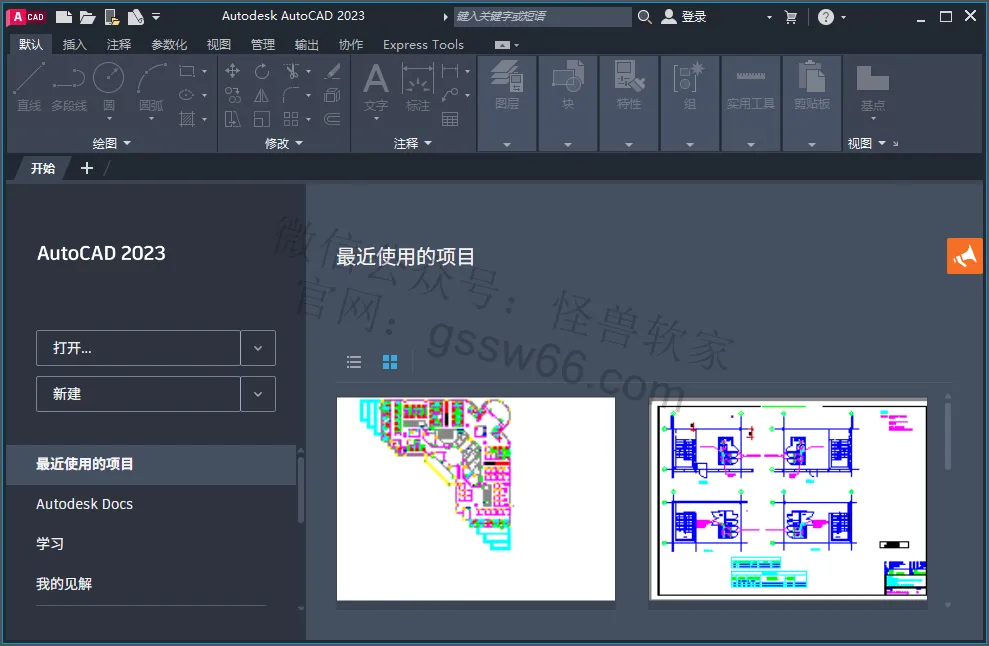Open the blue four-plan sheet drawing thumbnail
989x646 pixels.
[788, 499]
